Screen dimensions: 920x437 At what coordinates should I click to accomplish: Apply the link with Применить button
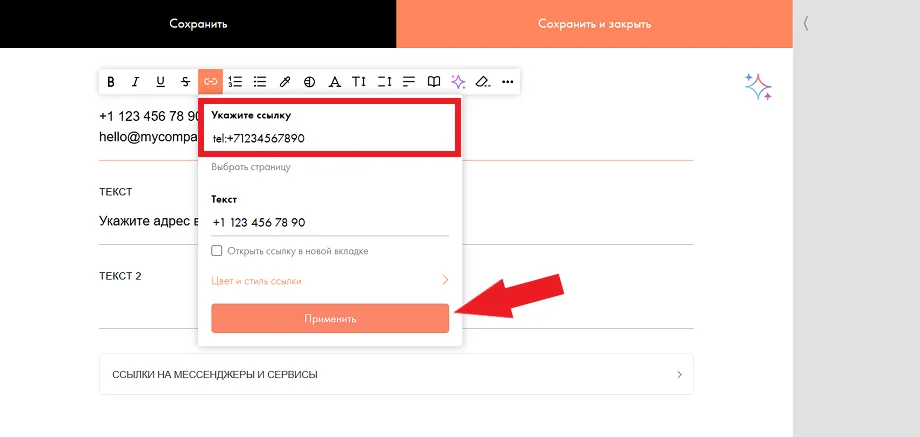point(330,319)
